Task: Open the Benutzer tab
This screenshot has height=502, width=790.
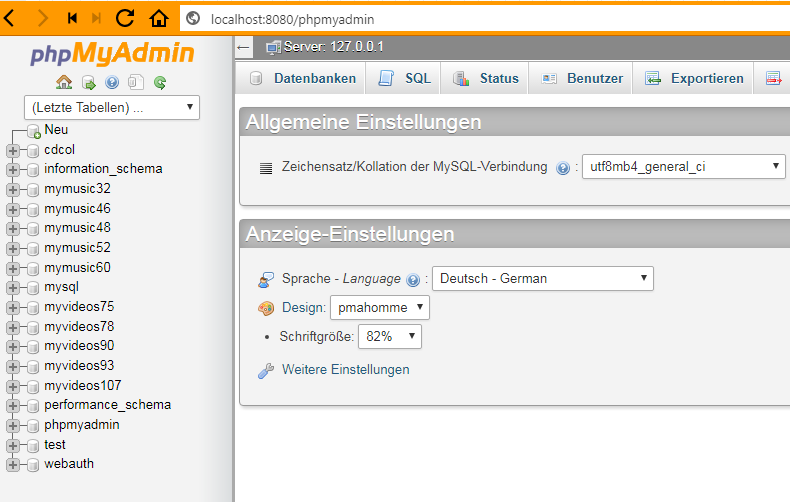Action: 582,78
